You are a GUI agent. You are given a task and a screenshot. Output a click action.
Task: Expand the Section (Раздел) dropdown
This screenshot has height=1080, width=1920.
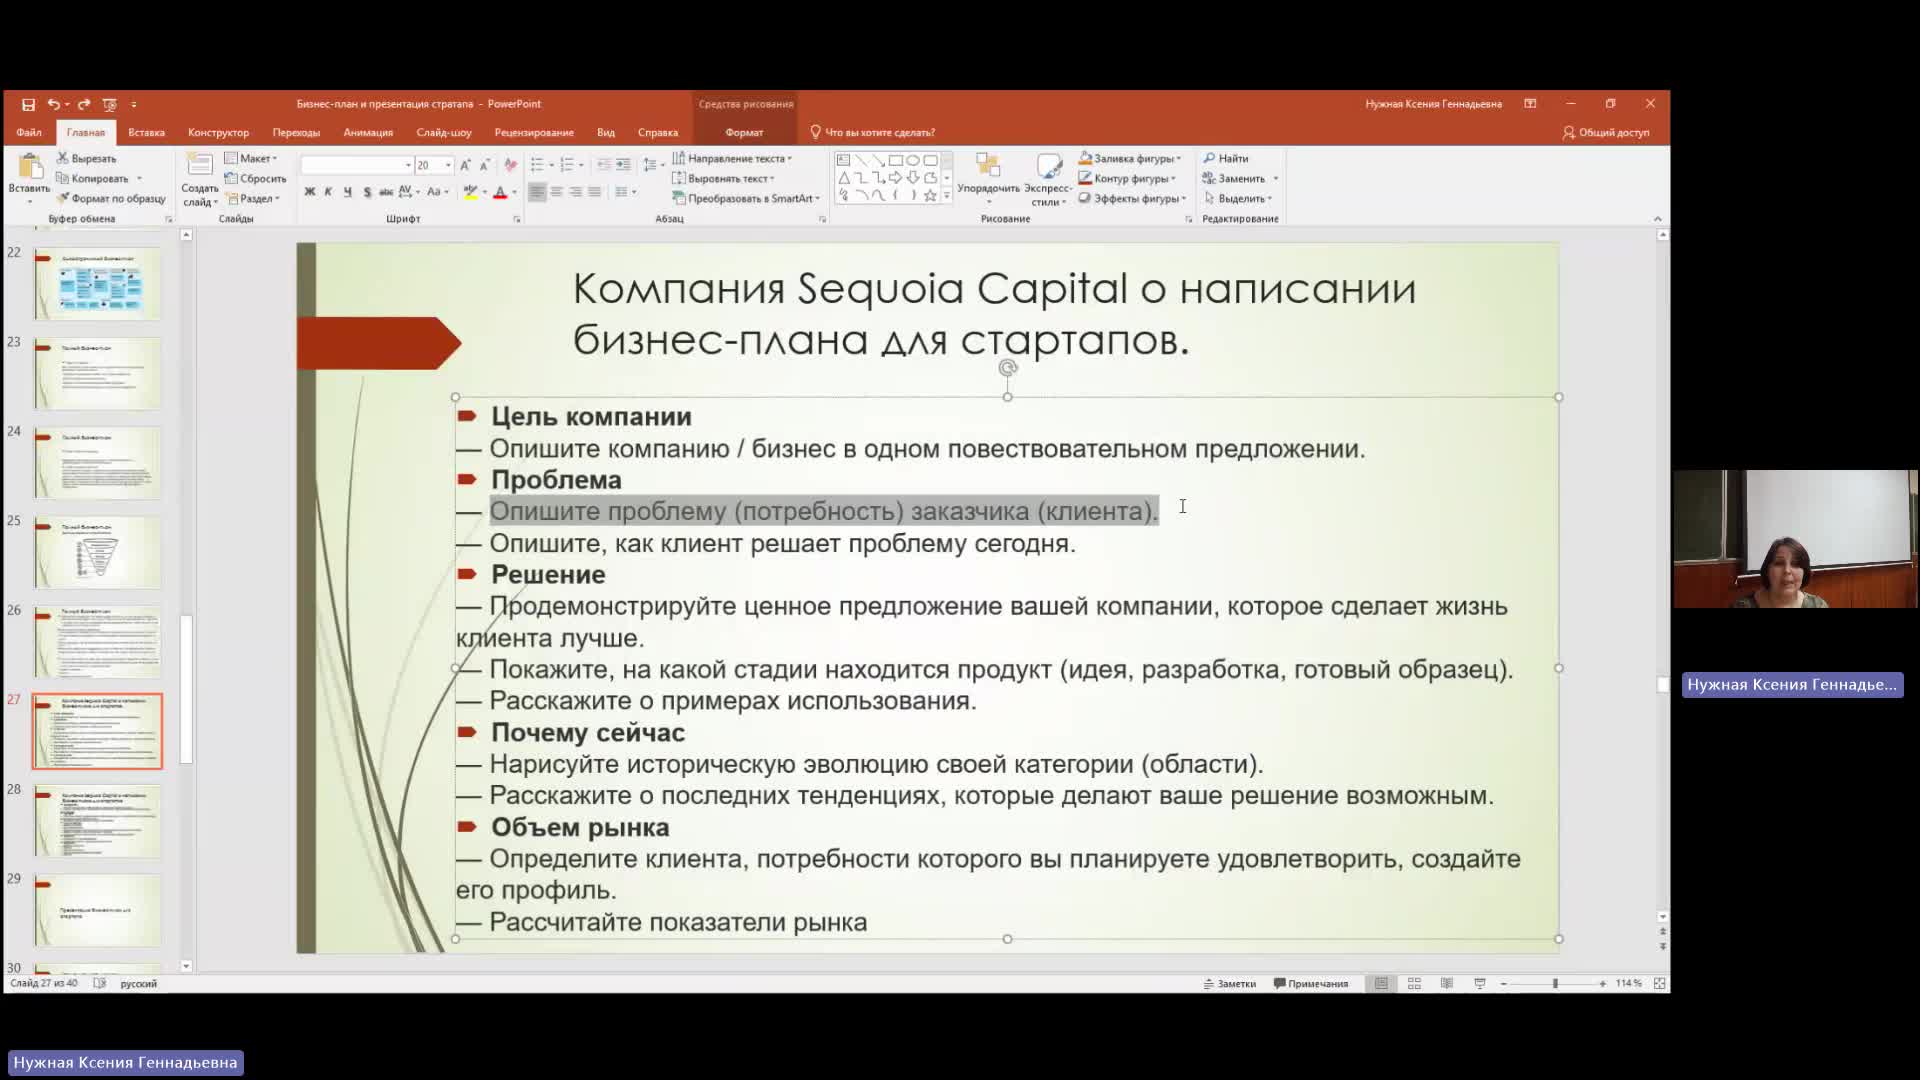click(253, 198)
